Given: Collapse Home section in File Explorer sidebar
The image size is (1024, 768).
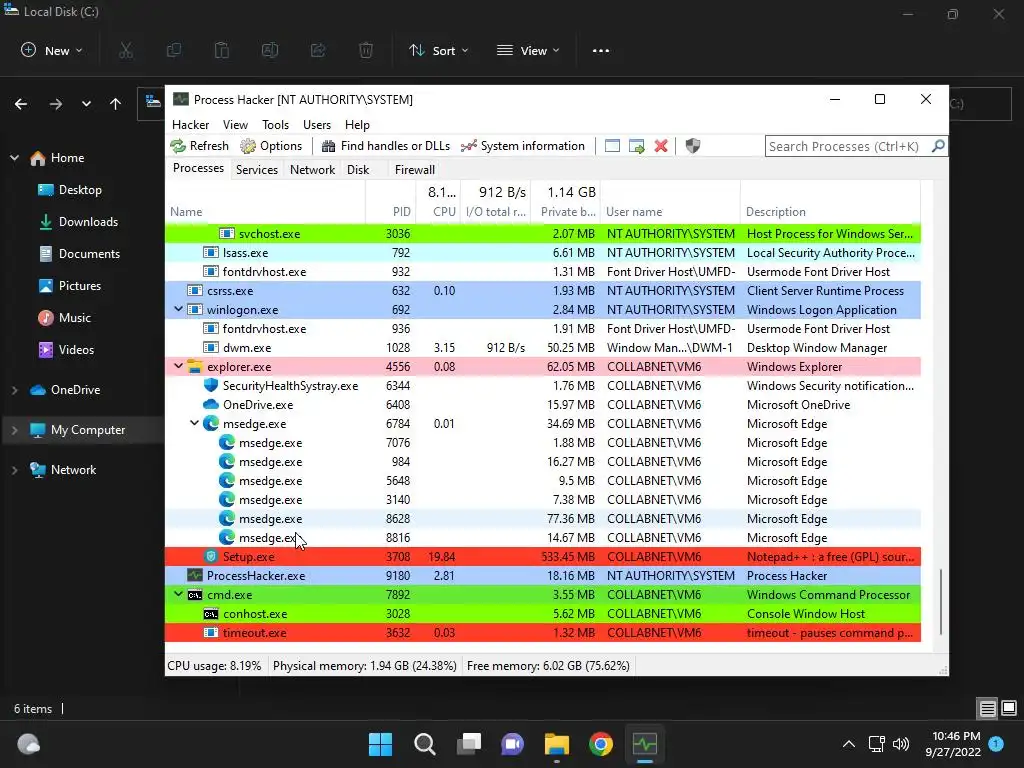Looking at the screenshot, I should [x=14, y=158].
